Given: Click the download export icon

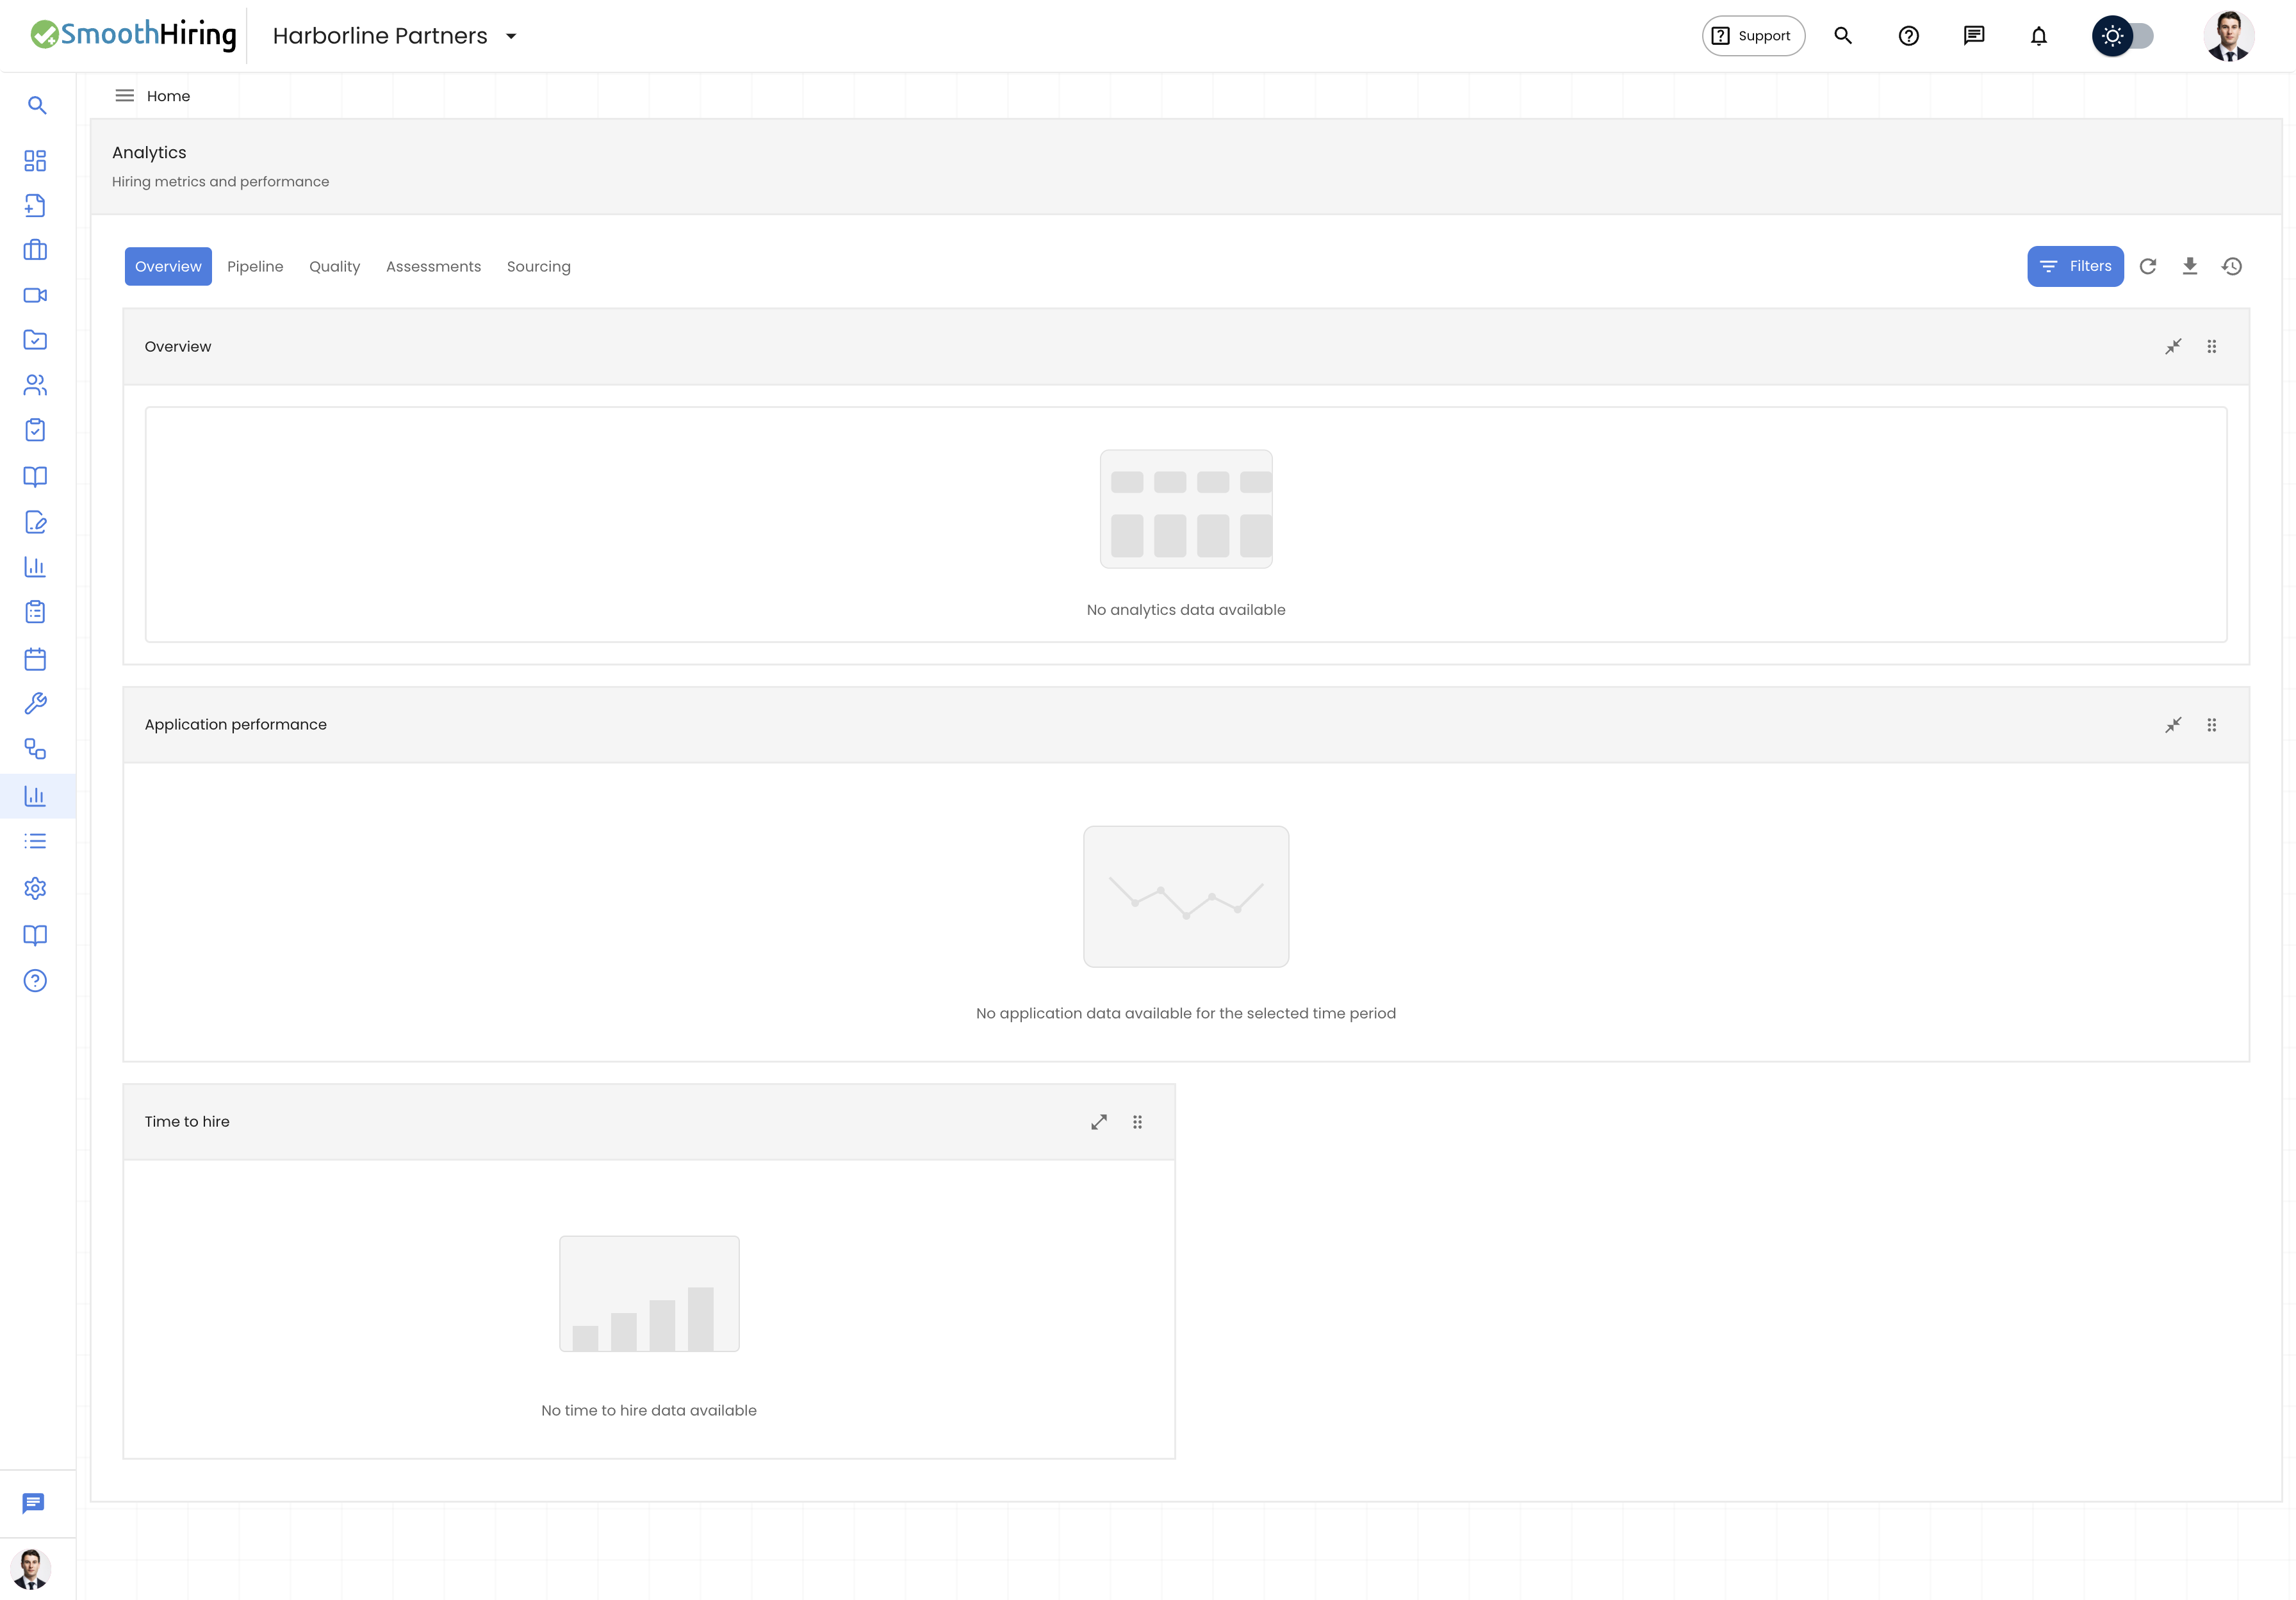Looking at the screenshot, I should tap(2190, 266).
